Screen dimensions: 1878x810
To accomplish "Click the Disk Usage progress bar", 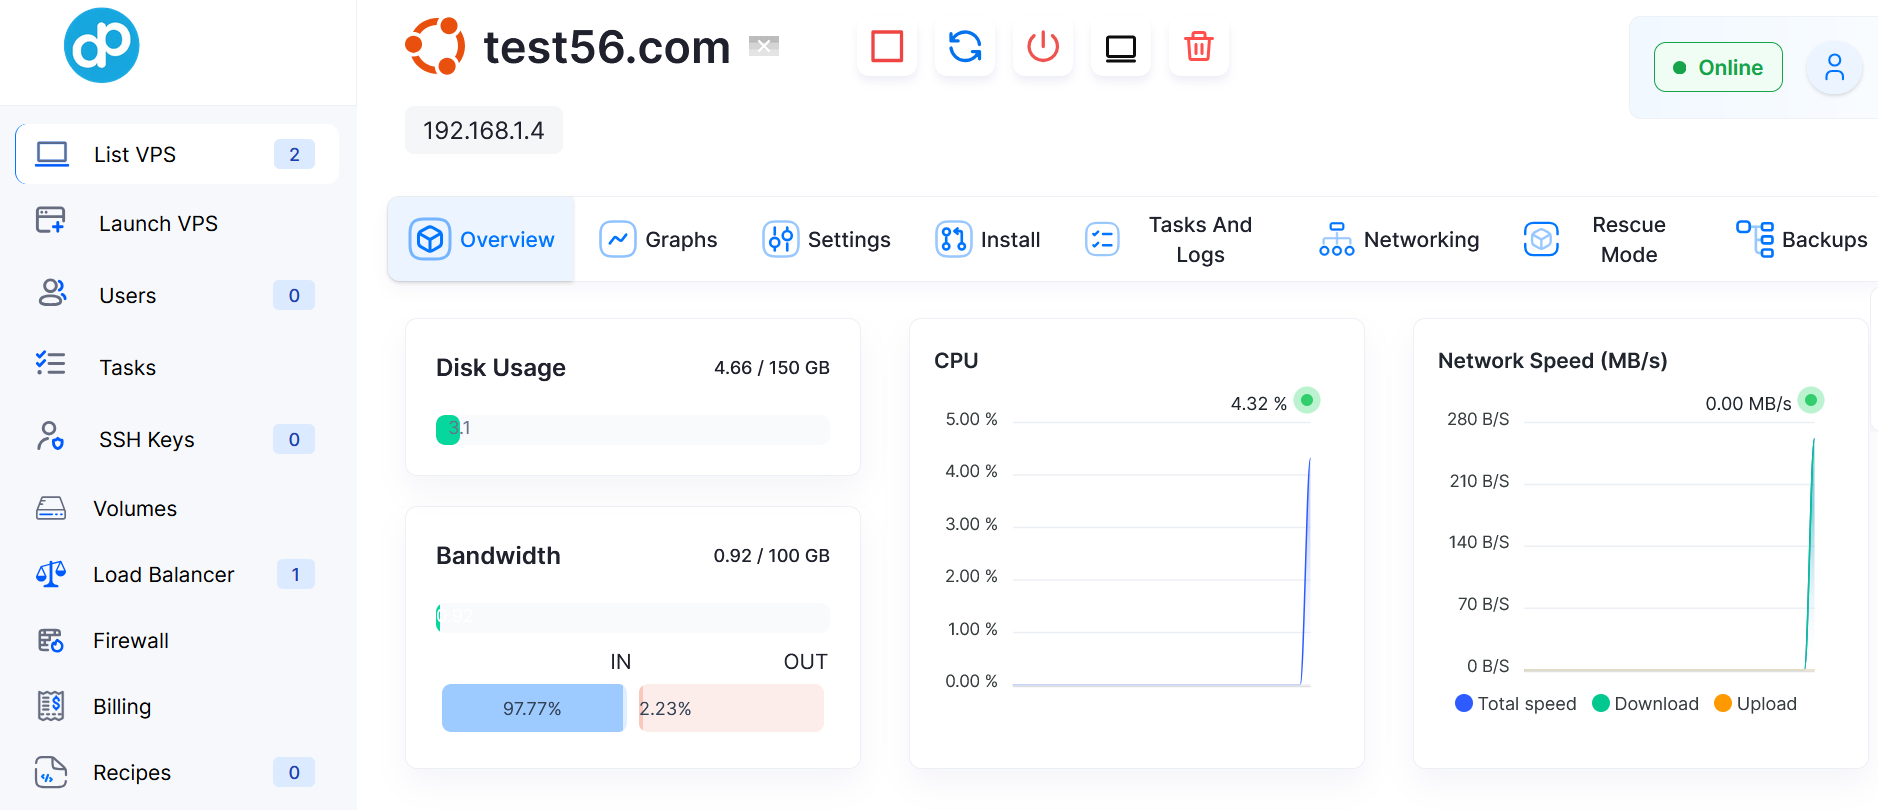I will 632,430.
